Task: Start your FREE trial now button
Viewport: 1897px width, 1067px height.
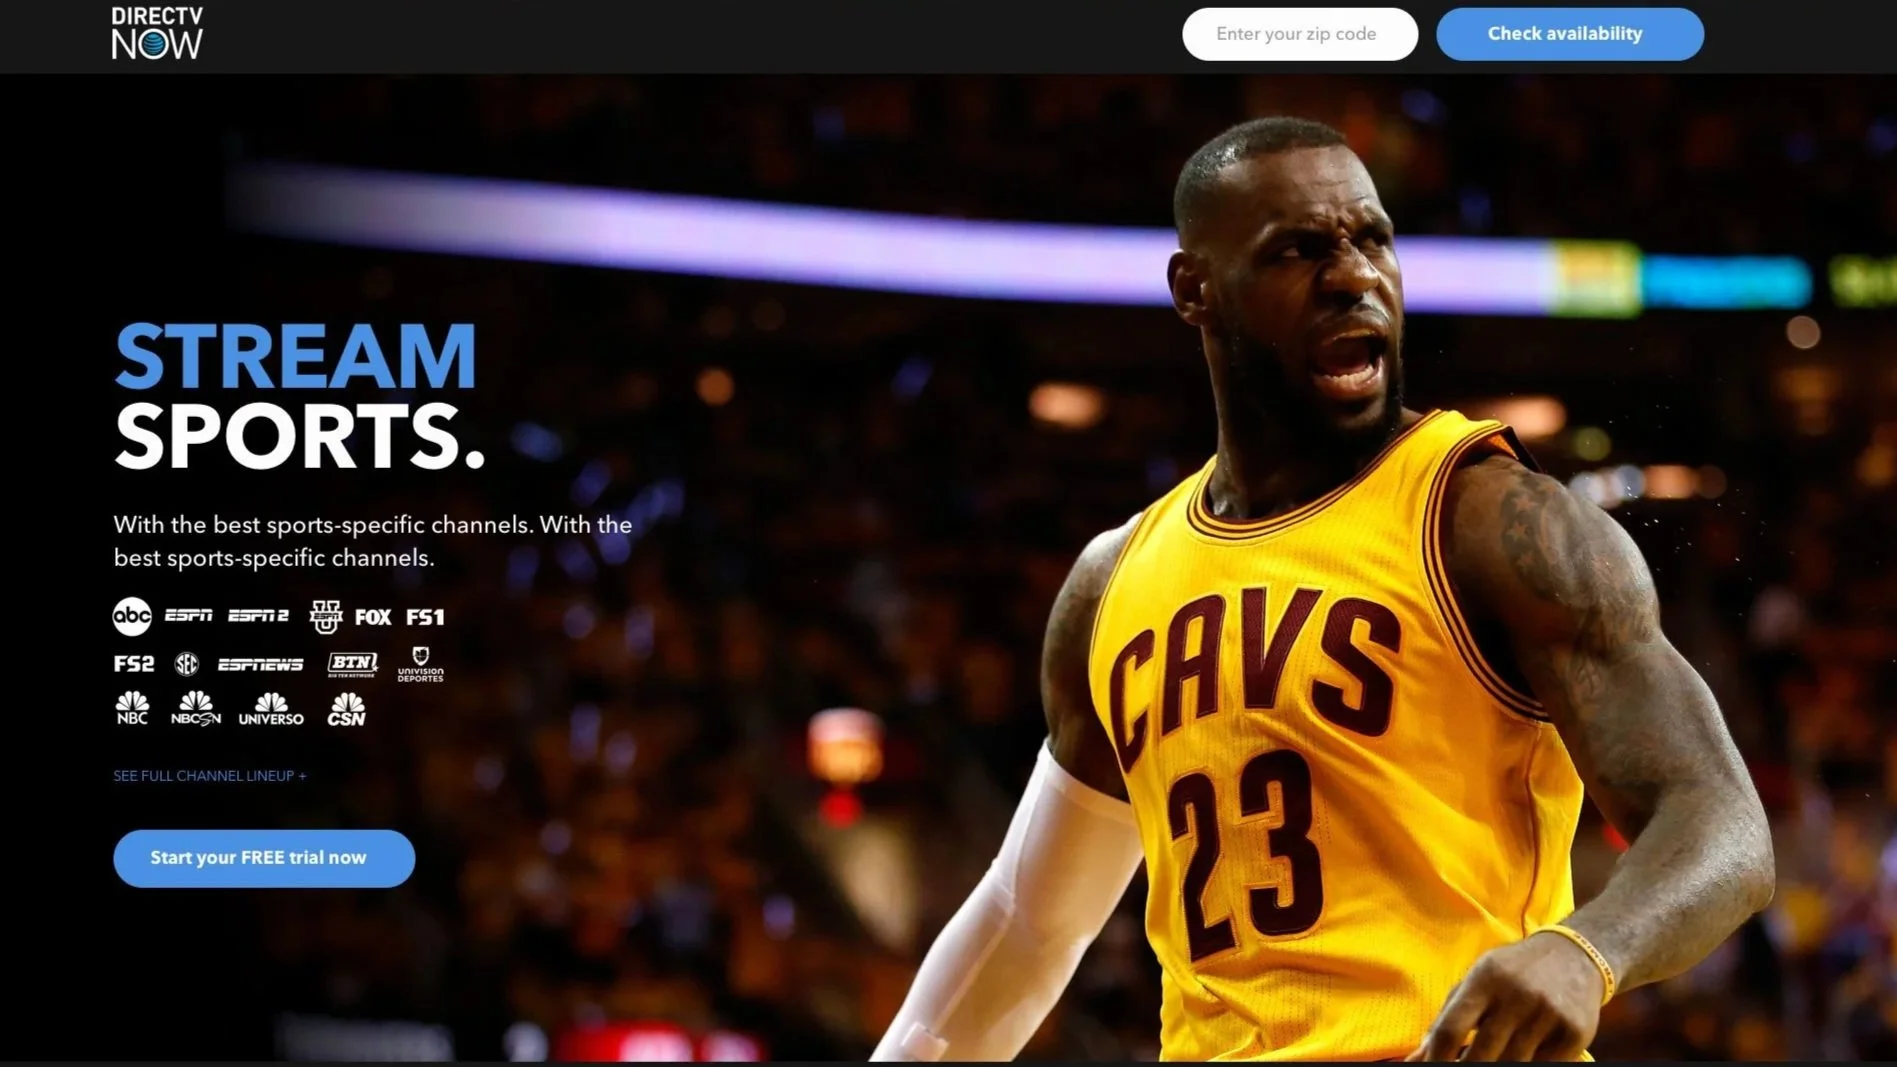Action: 264,858
